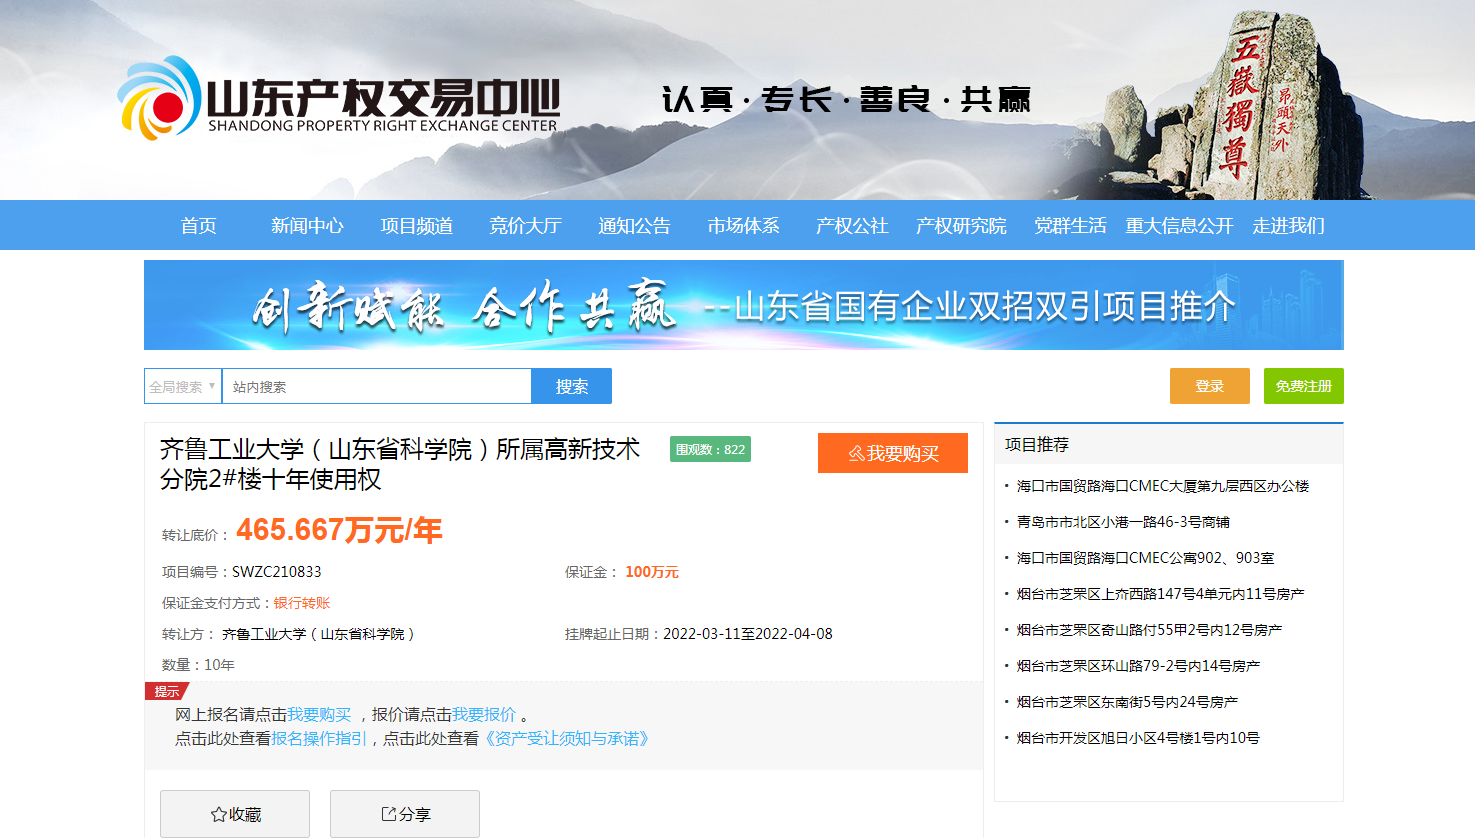Click the 数量：10年 text
This screenshot has width=1475, height=838.
pos(198,665)
